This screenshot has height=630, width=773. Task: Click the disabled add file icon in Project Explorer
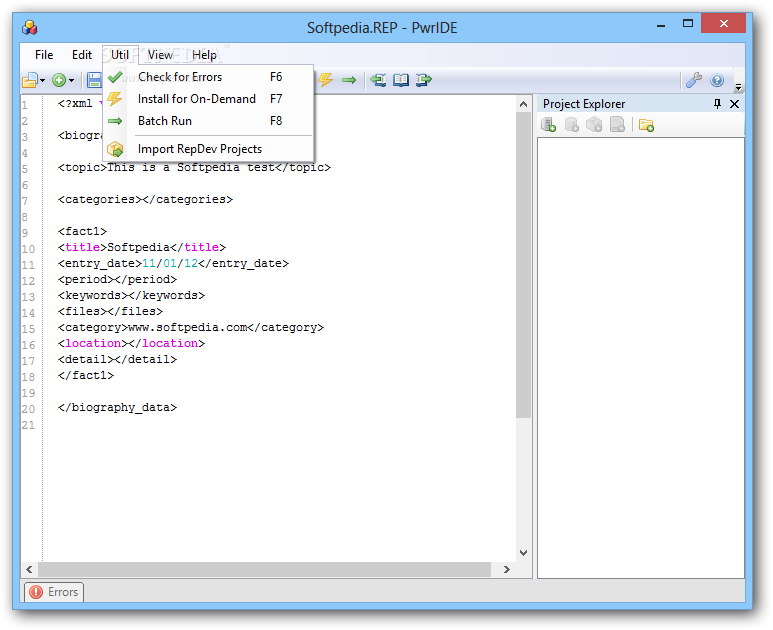(617, 125)
